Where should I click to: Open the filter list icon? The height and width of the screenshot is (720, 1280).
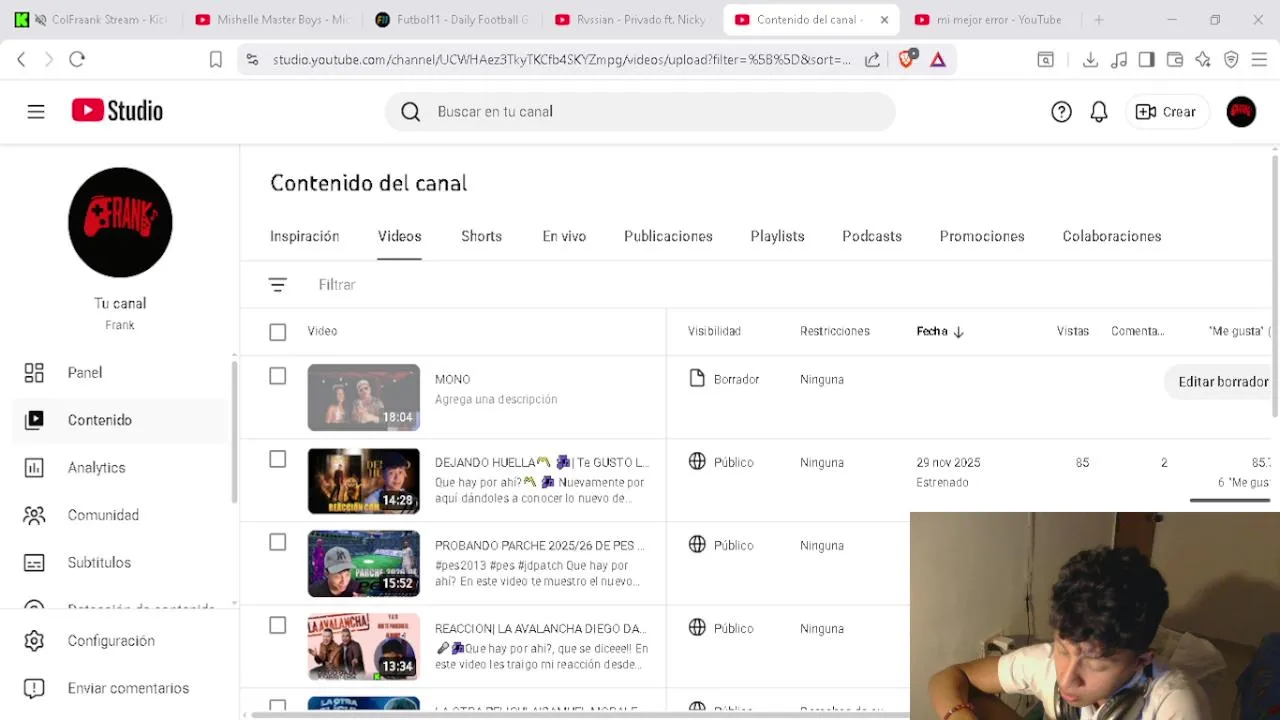click(x=278, y=285)
